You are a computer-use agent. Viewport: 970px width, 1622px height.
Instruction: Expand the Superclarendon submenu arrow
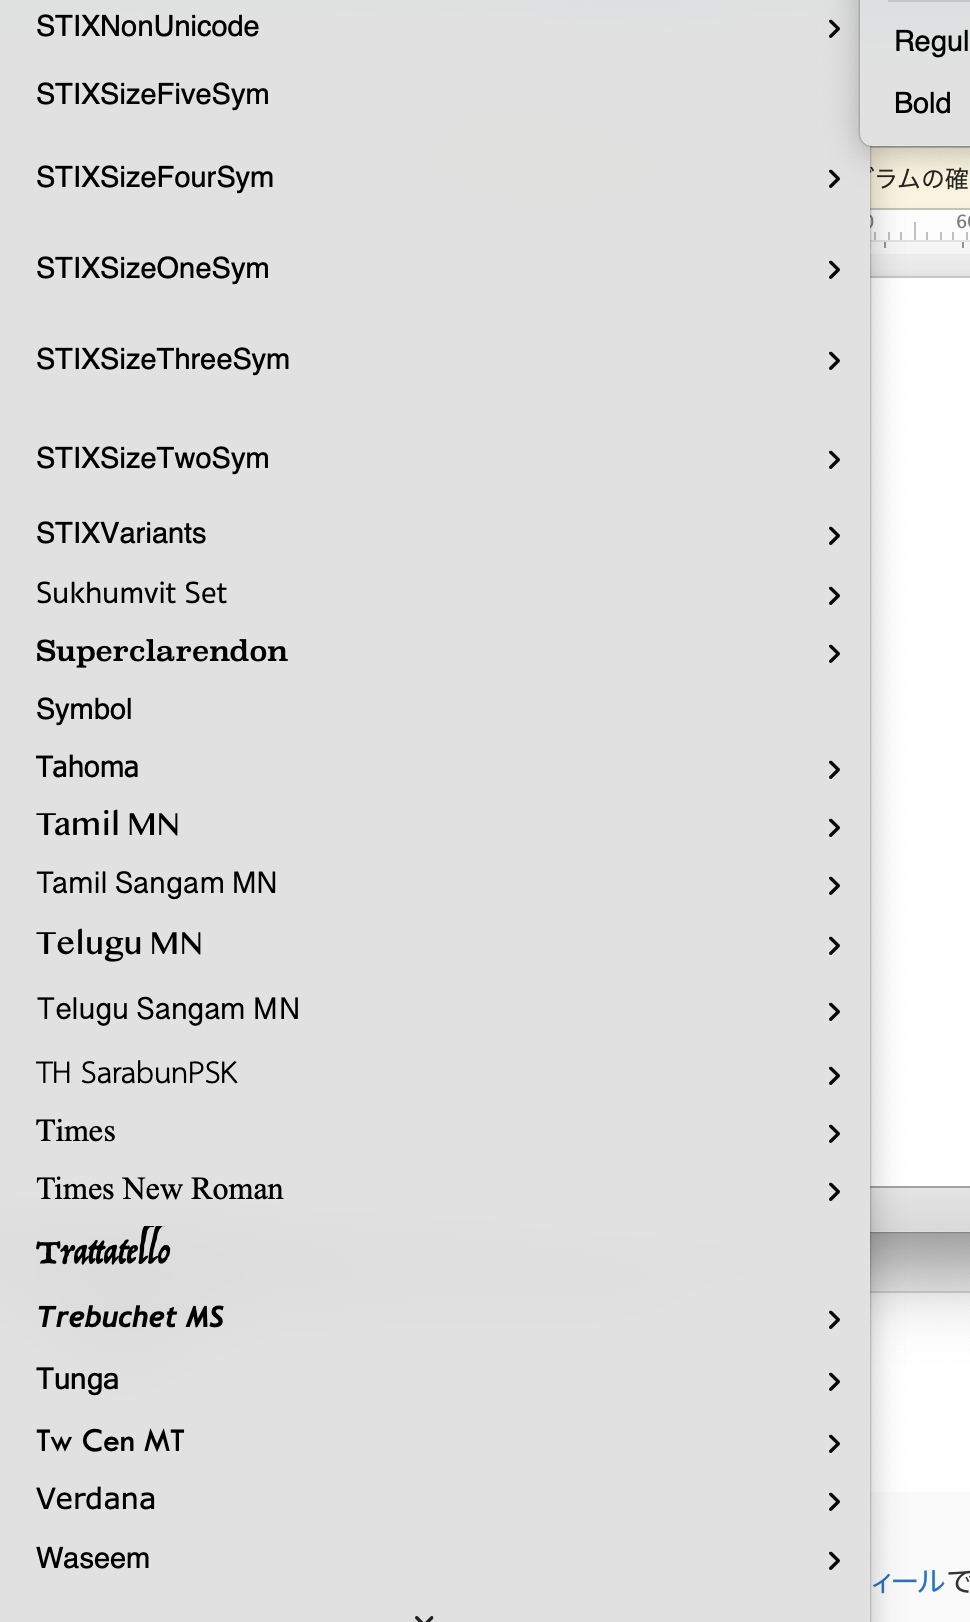pyautogui.click(x=834, y=654)
